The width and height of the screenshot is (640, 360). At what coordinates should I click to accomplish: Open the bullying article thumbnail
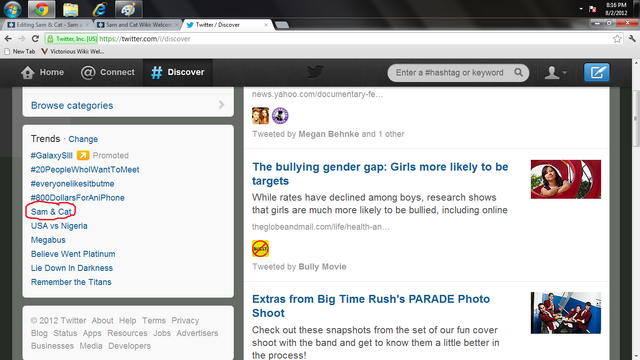(566, 179)
